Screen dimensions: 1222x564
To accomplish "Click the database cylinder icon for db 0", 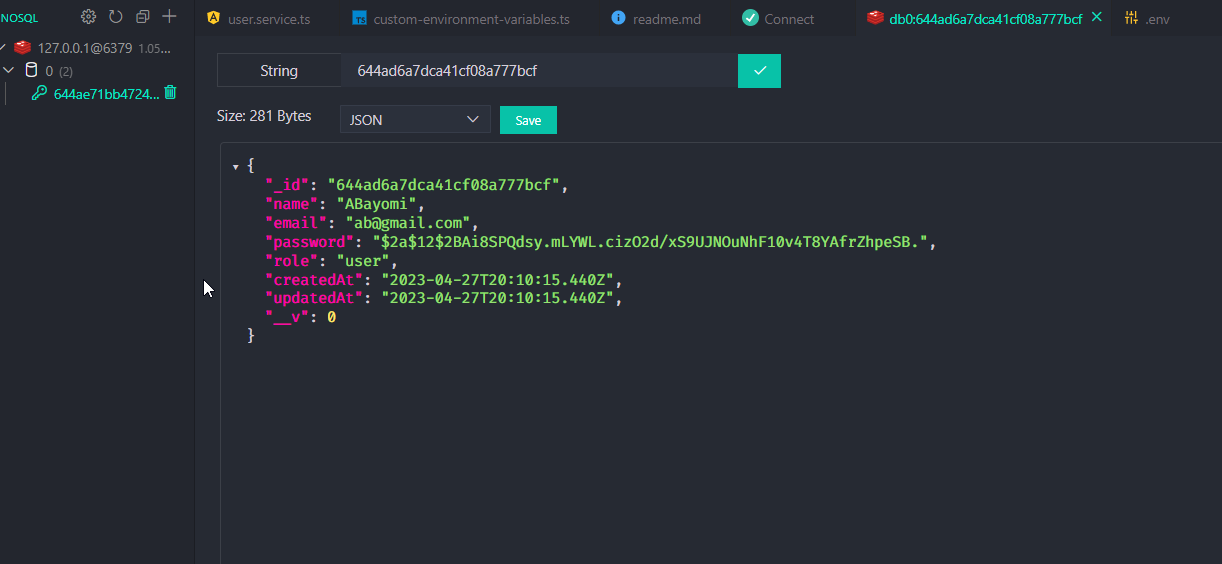I will [x=31, y=70].
